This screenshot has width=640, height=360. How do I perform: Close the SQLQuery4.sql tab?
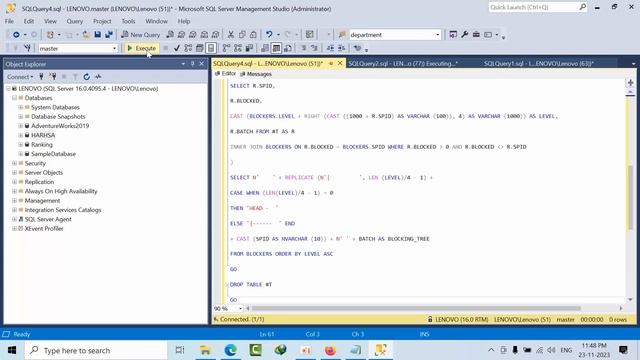point(340,64)
